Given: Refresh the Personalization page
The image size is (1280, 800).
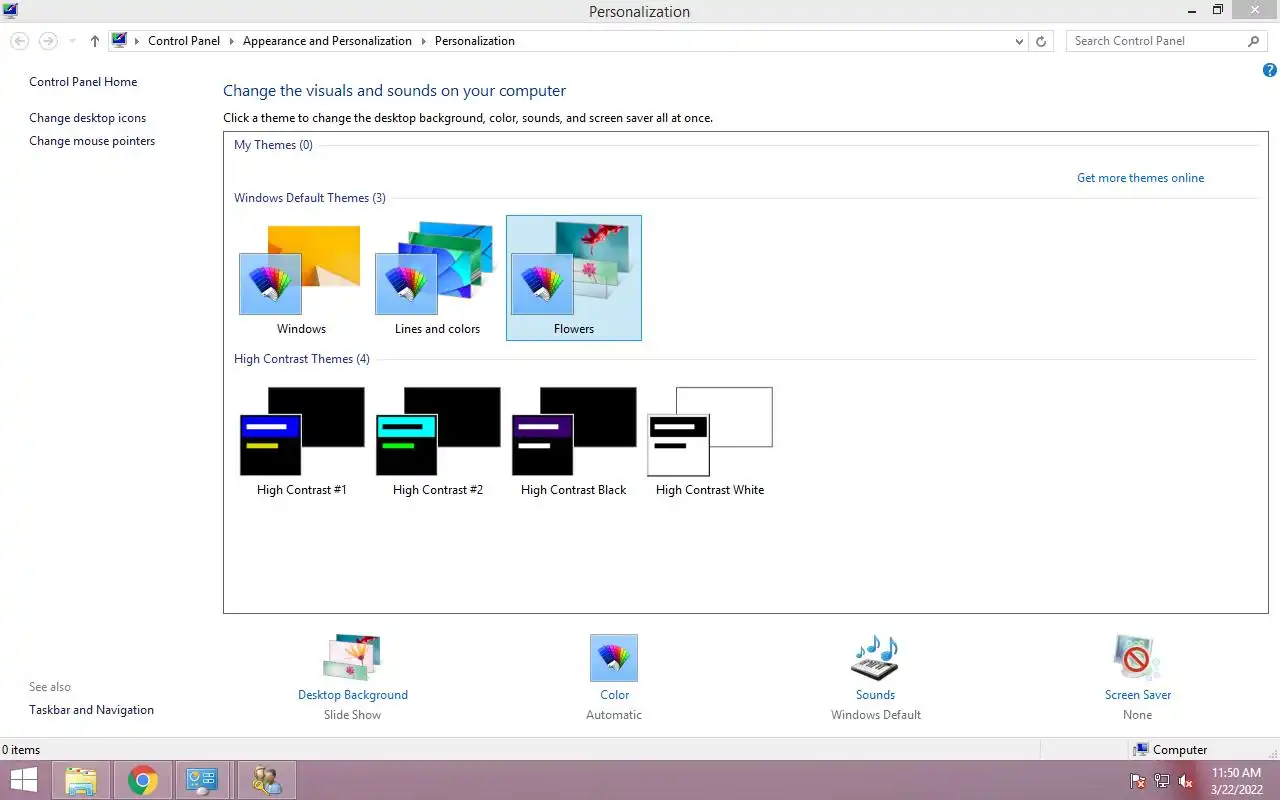Looking at the screenshot, I should click(x=1041, y=41).
